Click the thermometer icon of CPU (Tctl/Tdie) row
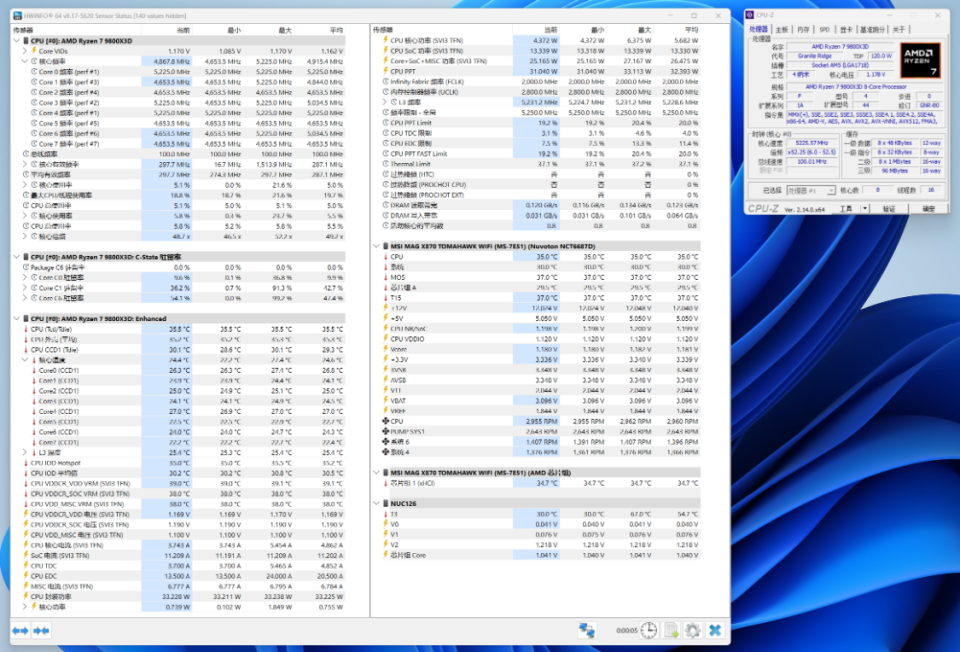960x652 pixels. (x=26, y=329)
